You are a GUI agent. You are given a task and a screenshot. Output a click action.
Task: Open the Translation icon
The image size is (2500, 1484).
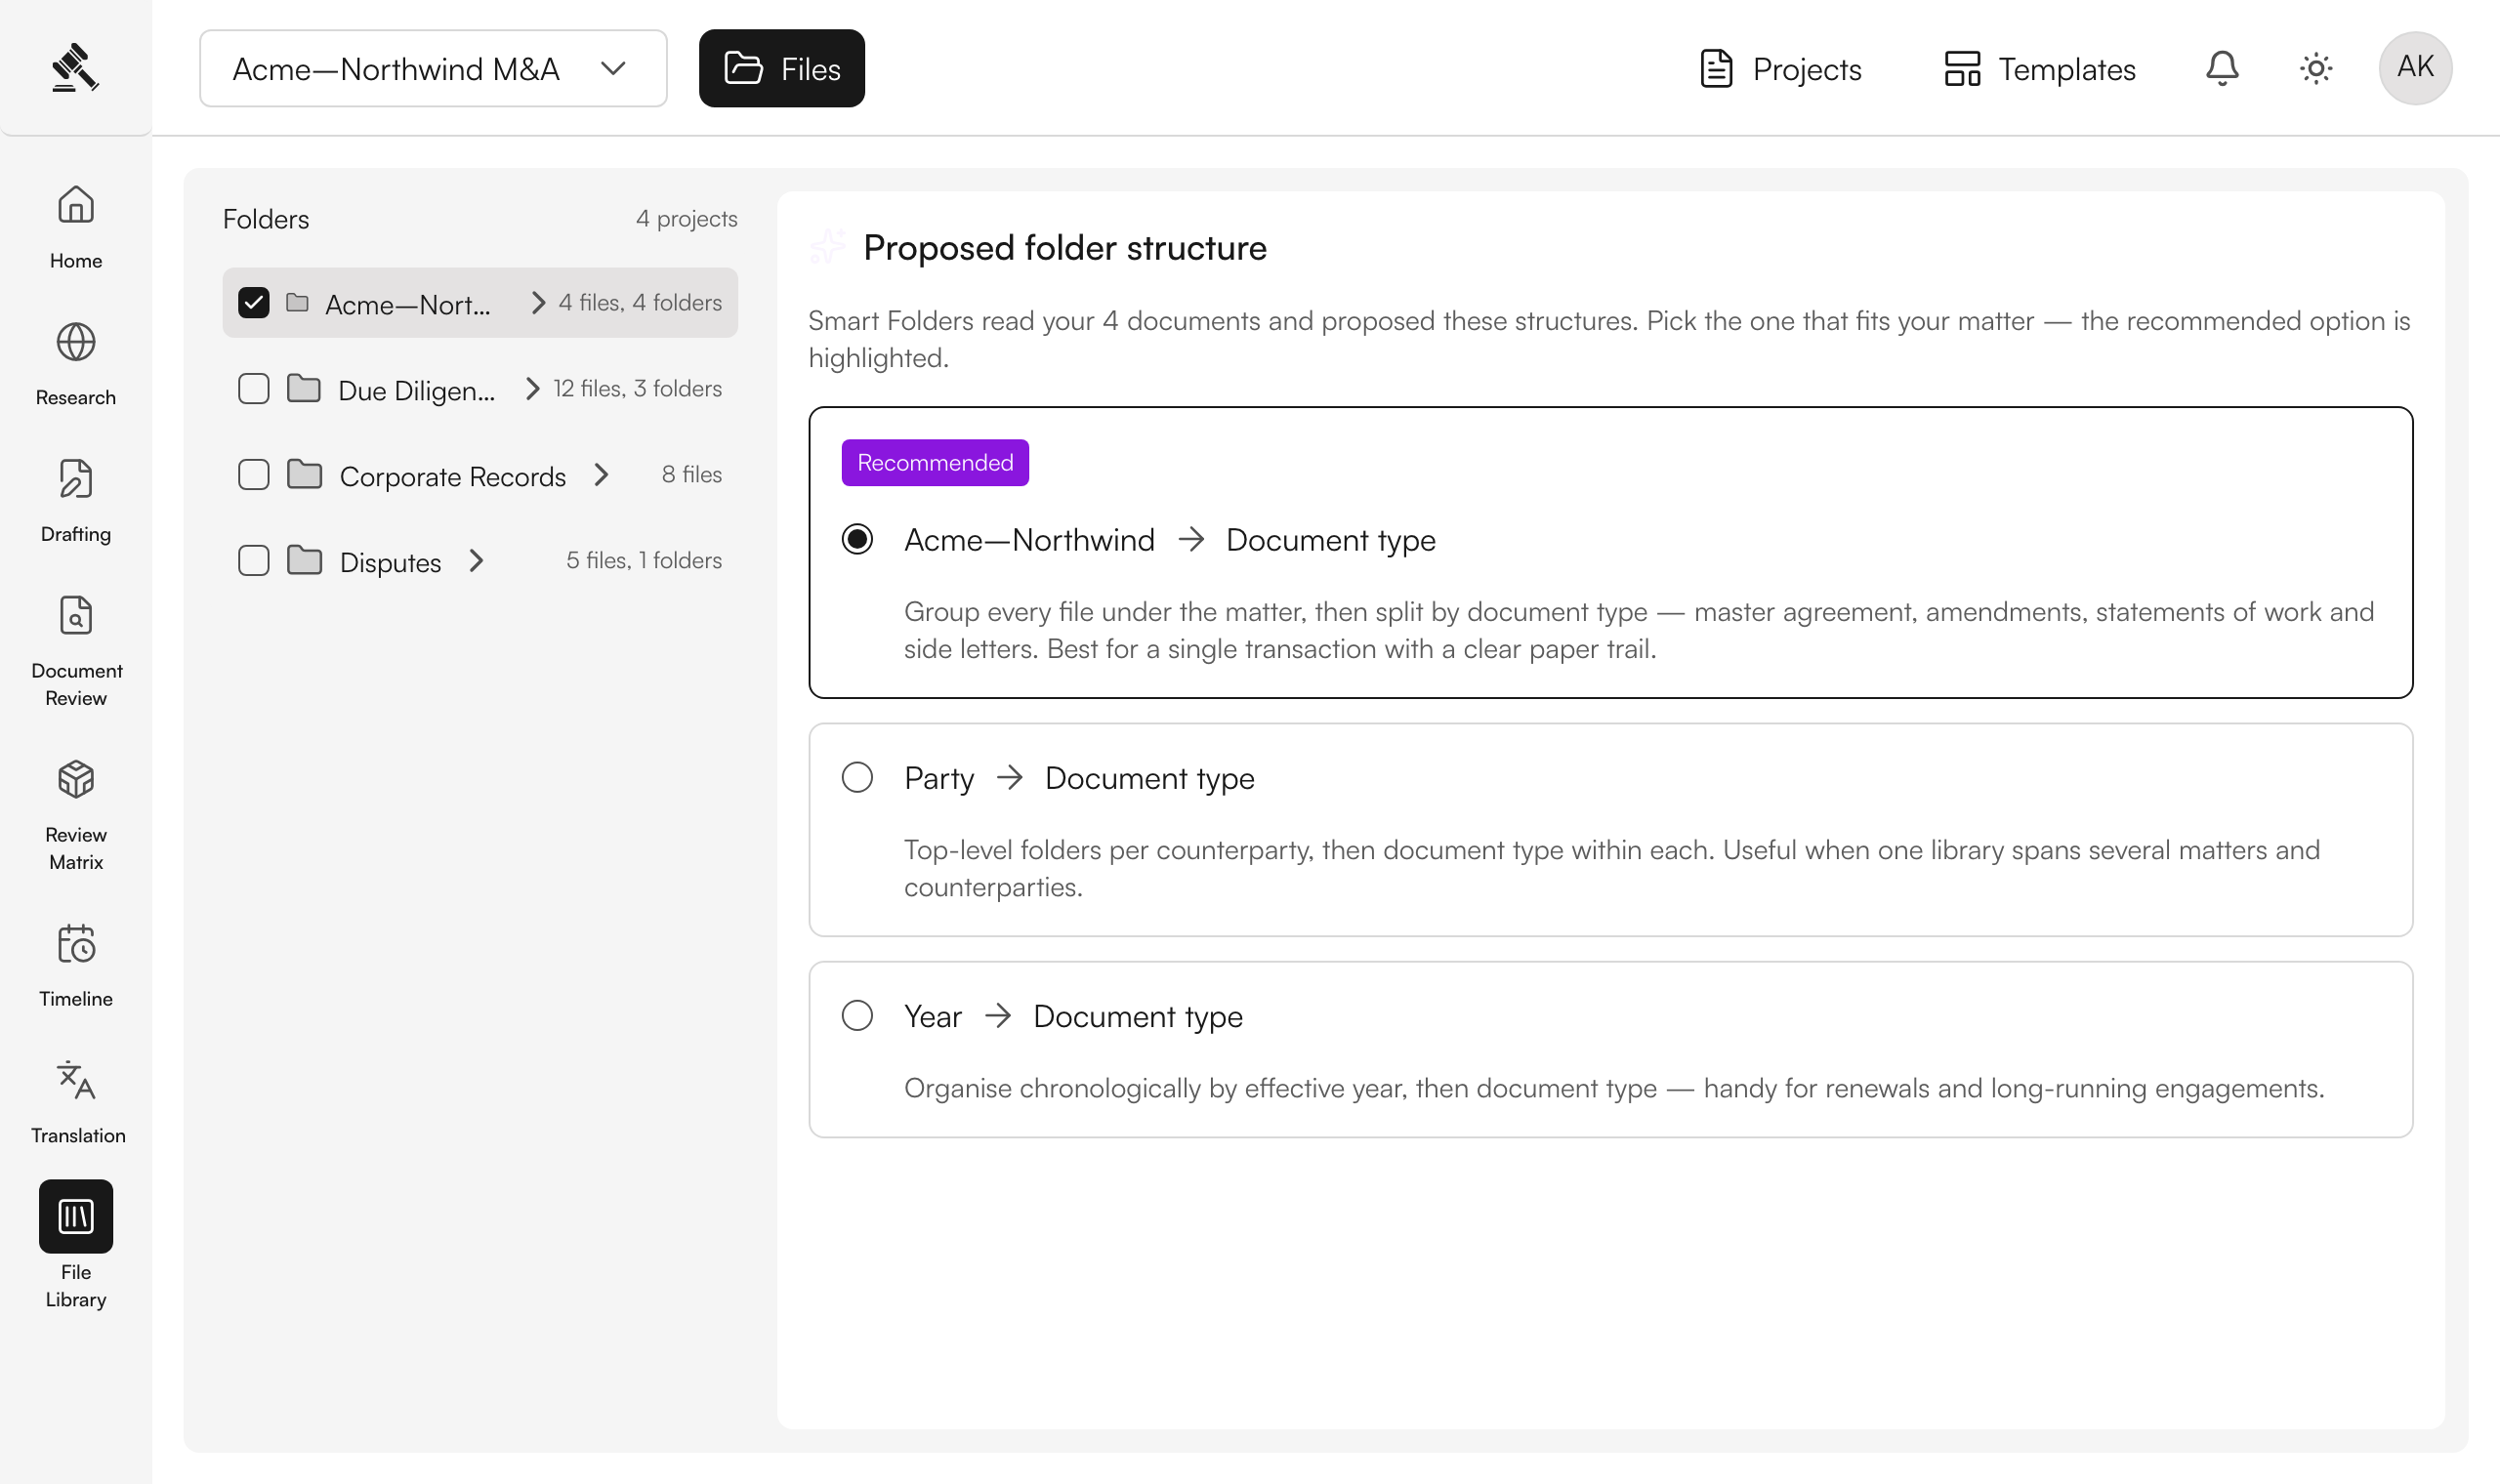tap(76, 1080)
